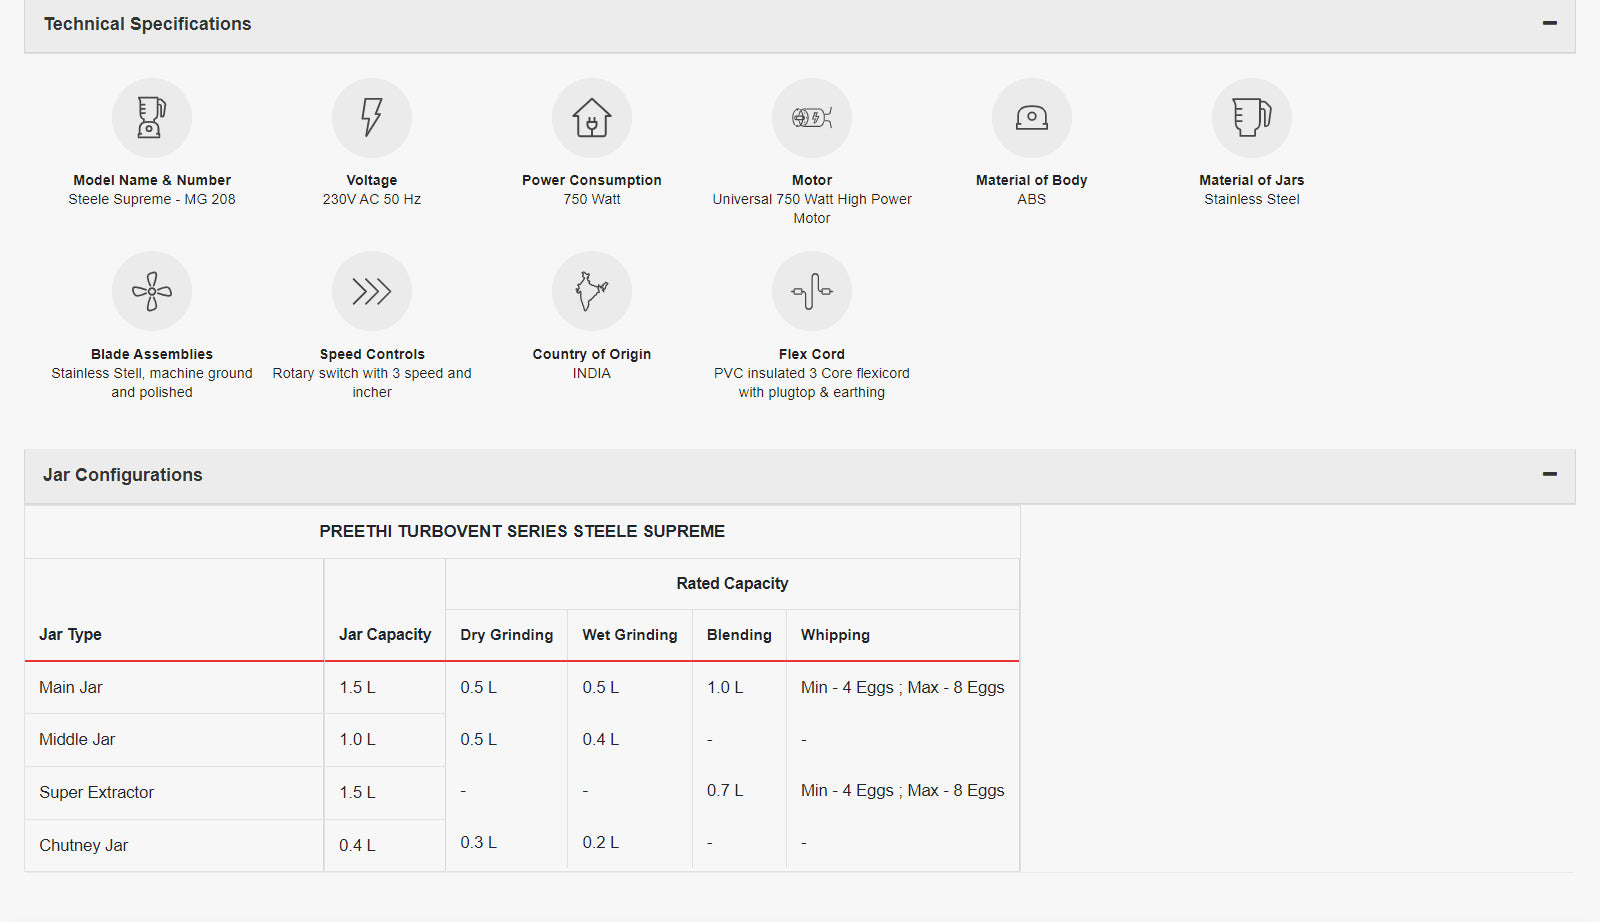Select Main Jar wet grinding '0.5 L' cell
Viewport: 1600px width, 922px height.
(601, 687)
